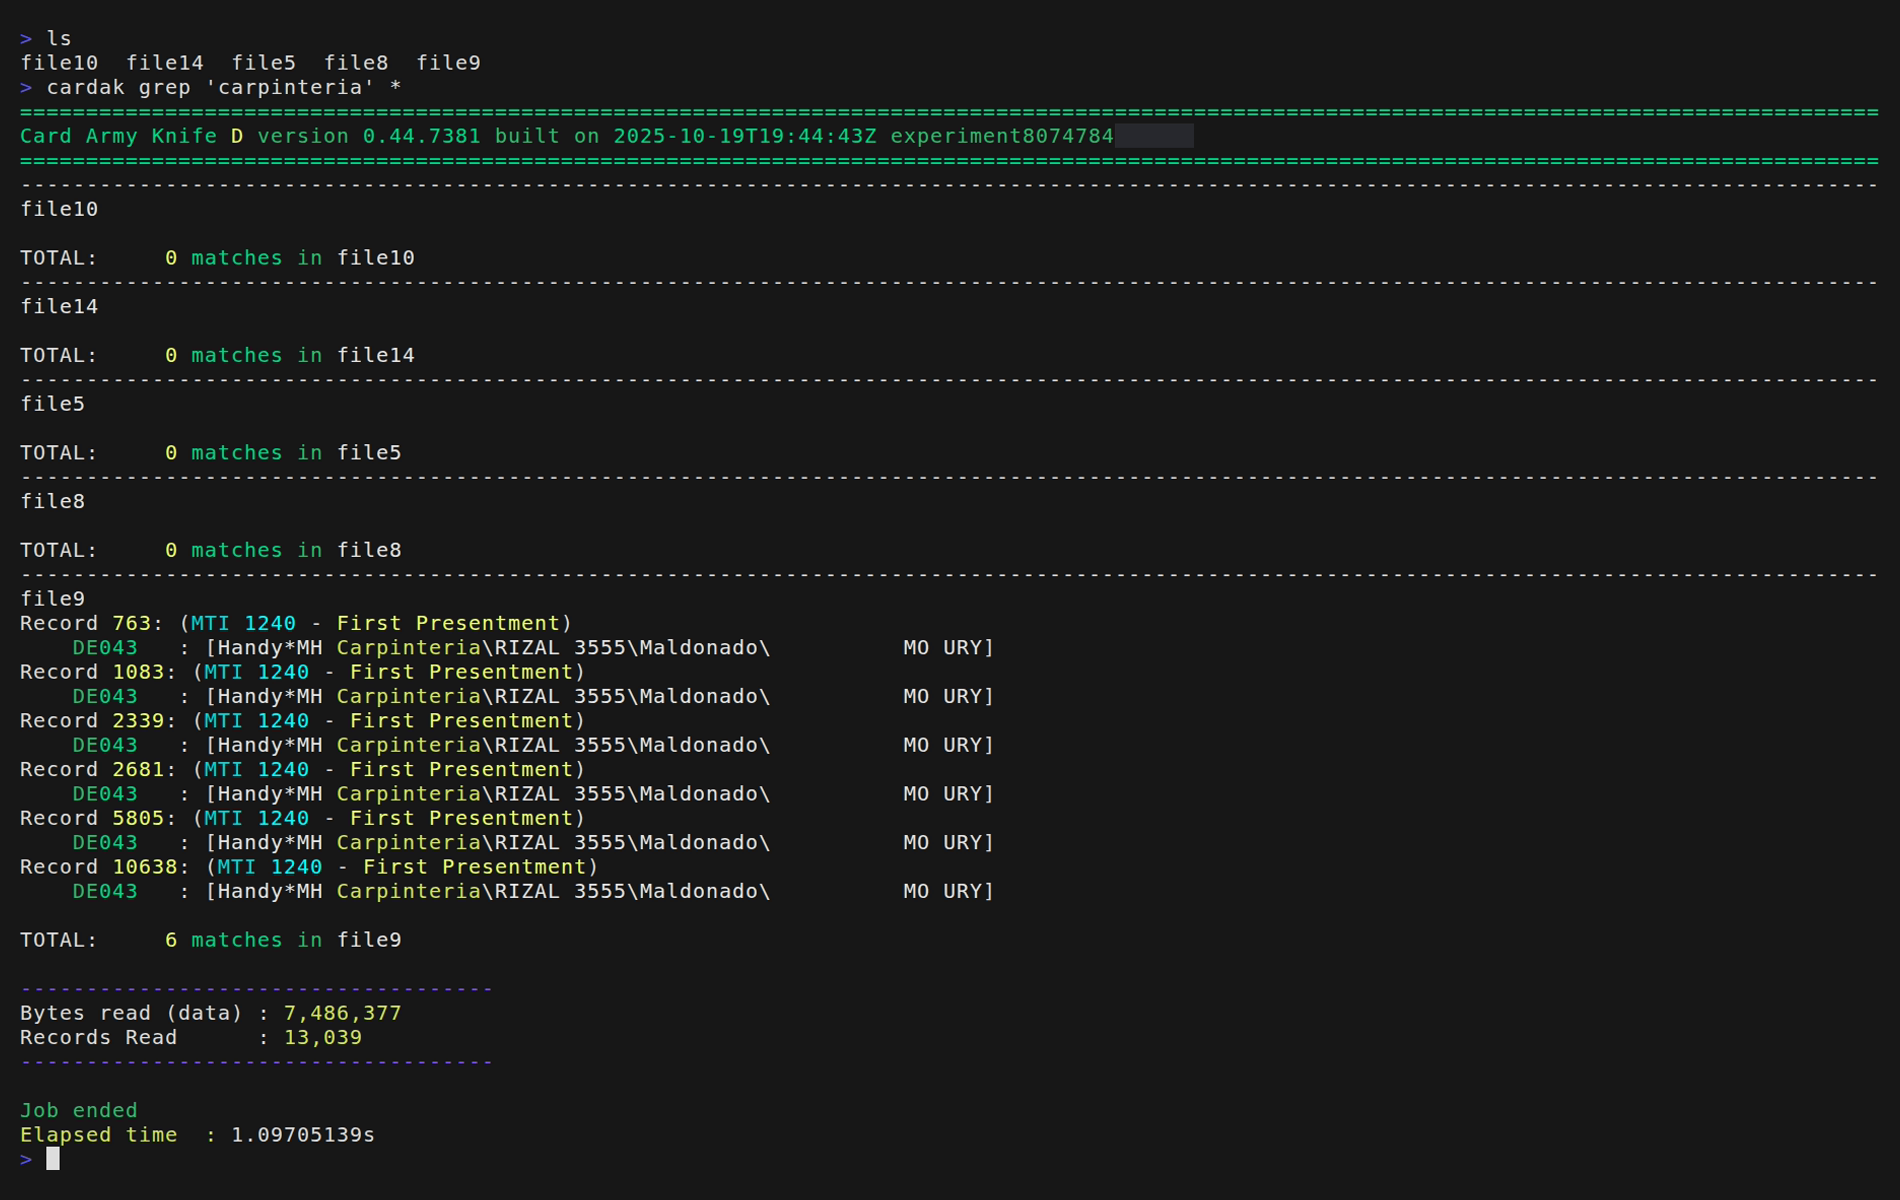Click the version number 0.44.7381 in the banner
This screenshot has width=1900, height=1200.
tap(421, 136)
